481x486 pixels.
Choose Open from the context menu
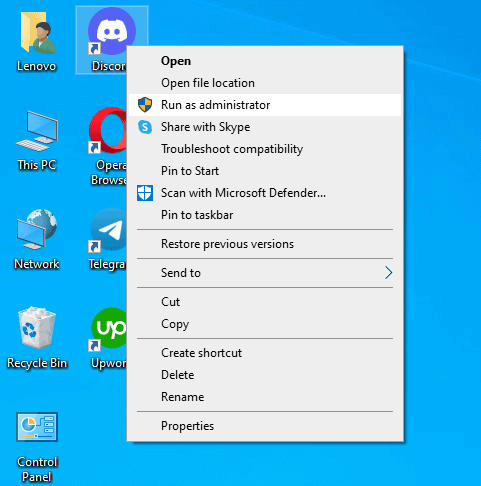click(265, 61)
